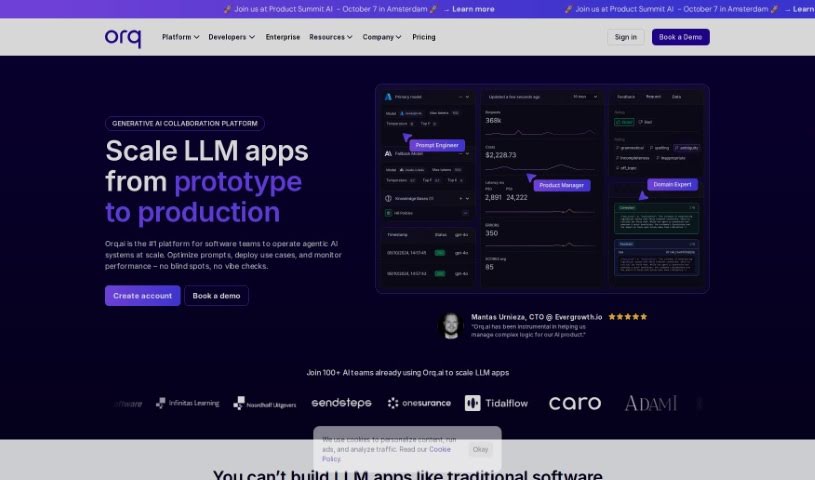This screenshot has width=815, height=480.
Task: Go to the Pricing page
Action: pos(424,37)
